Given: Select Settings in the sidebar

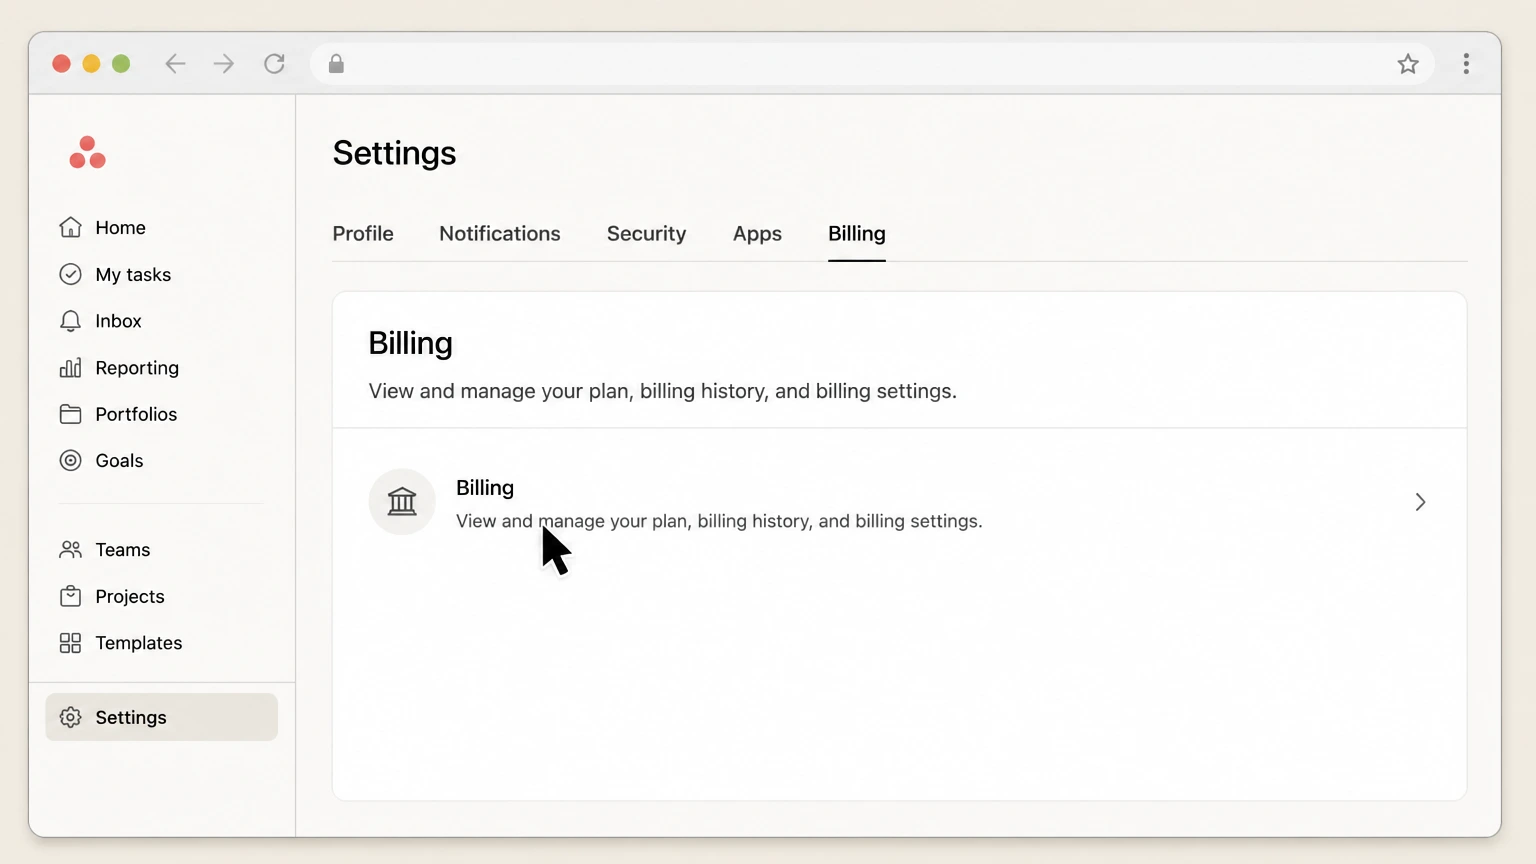Looking at the screenshot, I should (161, 717).
